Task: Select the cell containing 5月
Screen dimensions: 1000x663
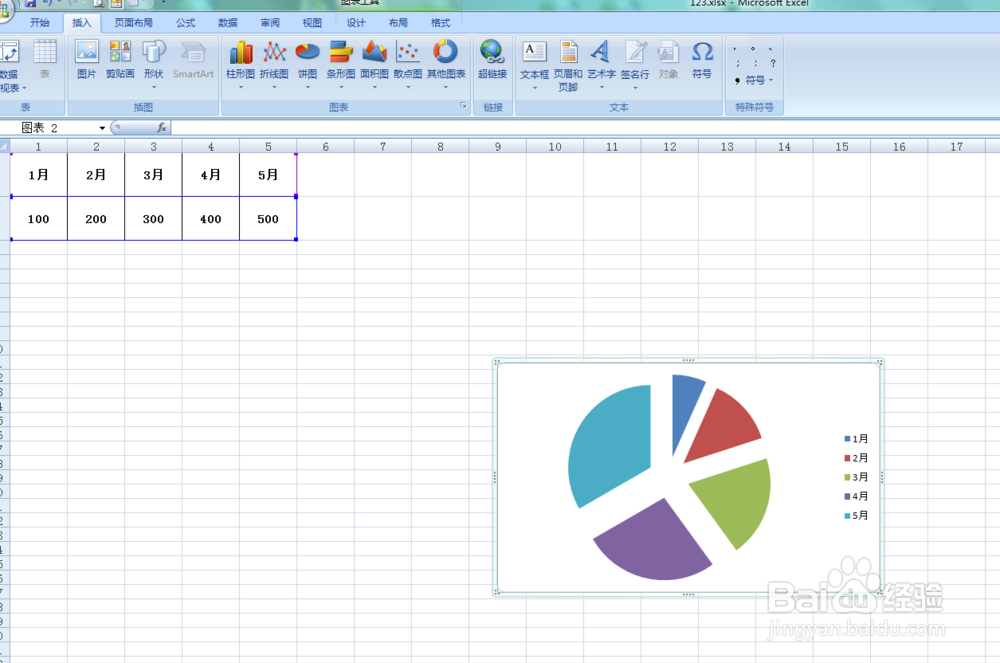Action: (x=268, y=175)
